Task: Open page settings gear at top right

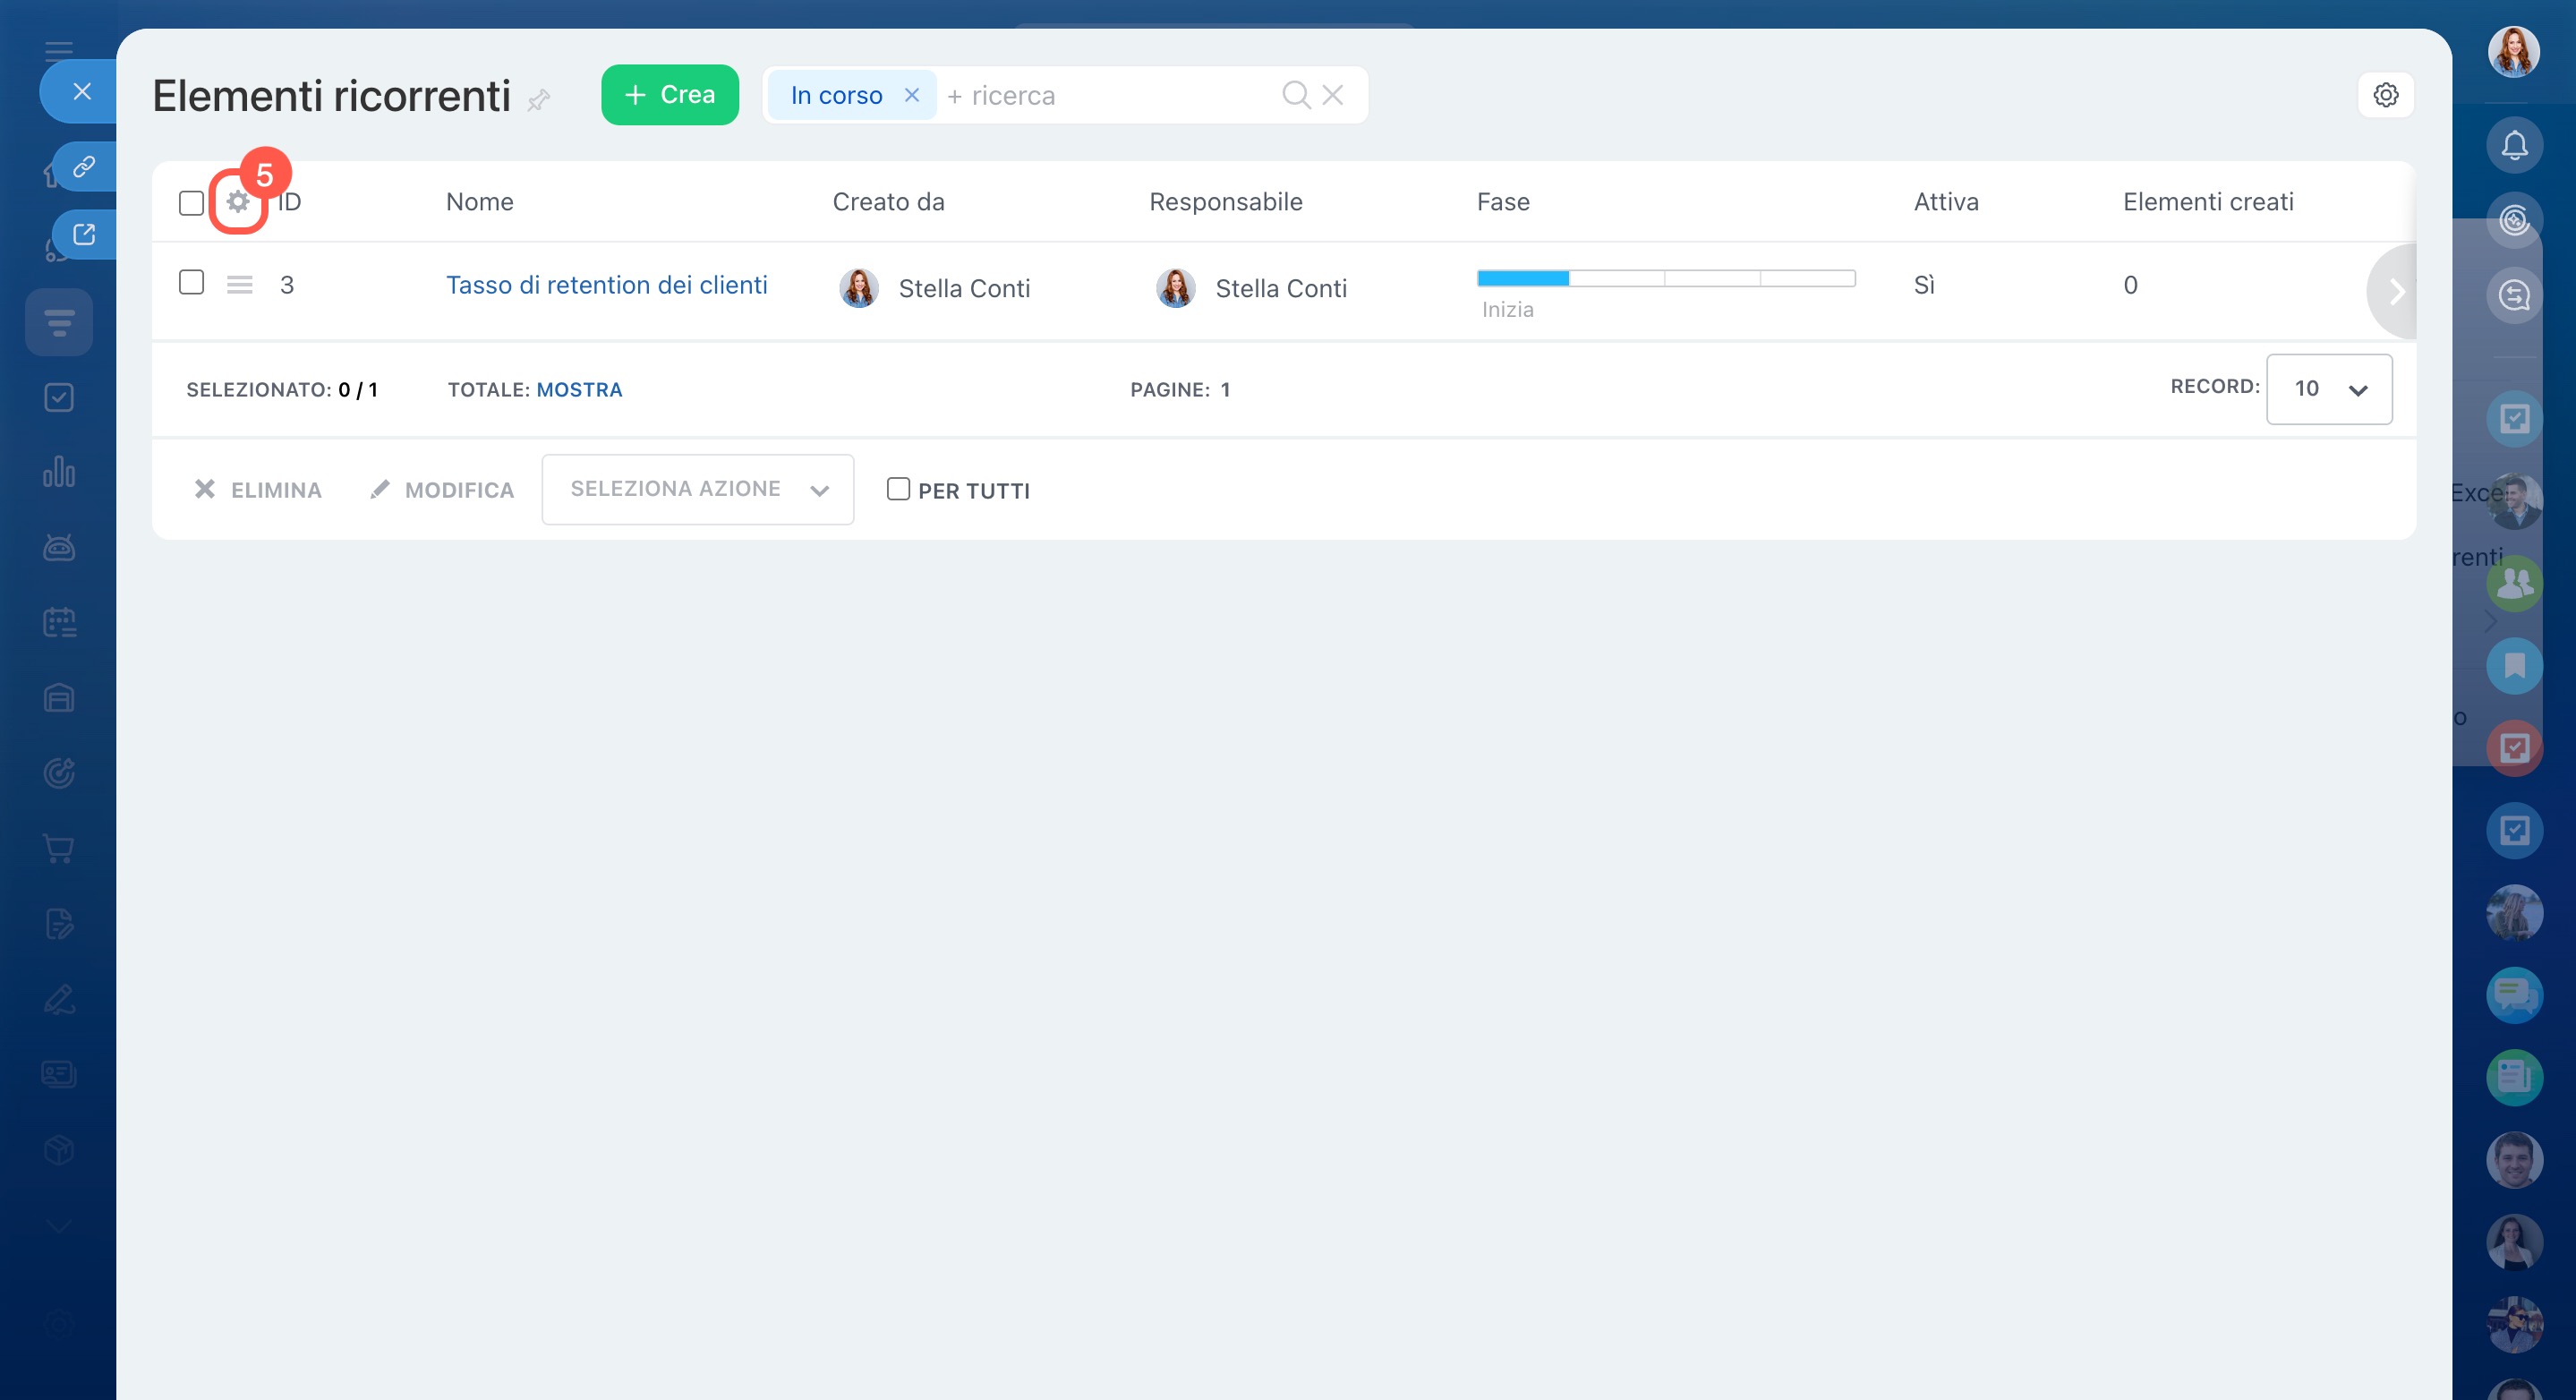Action: click(2386, 95)
